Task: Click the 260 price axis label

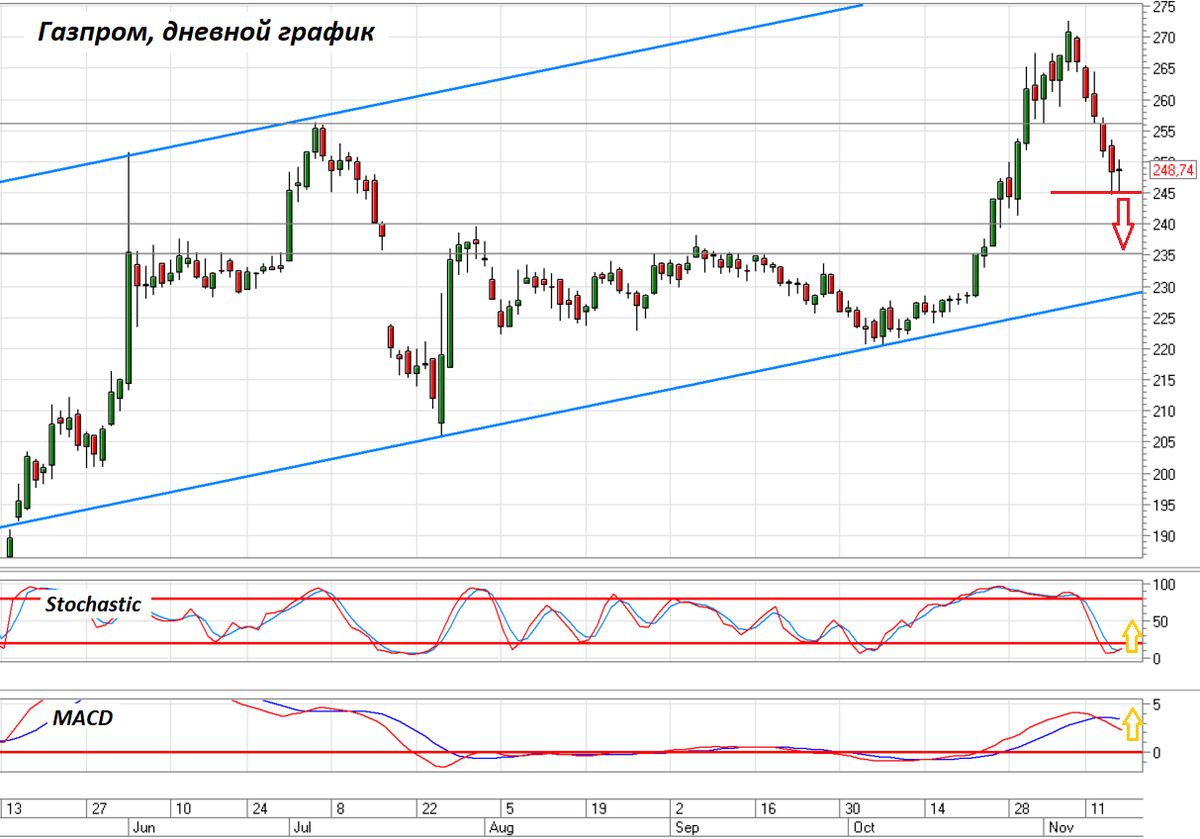Action: click(1163, 100)
